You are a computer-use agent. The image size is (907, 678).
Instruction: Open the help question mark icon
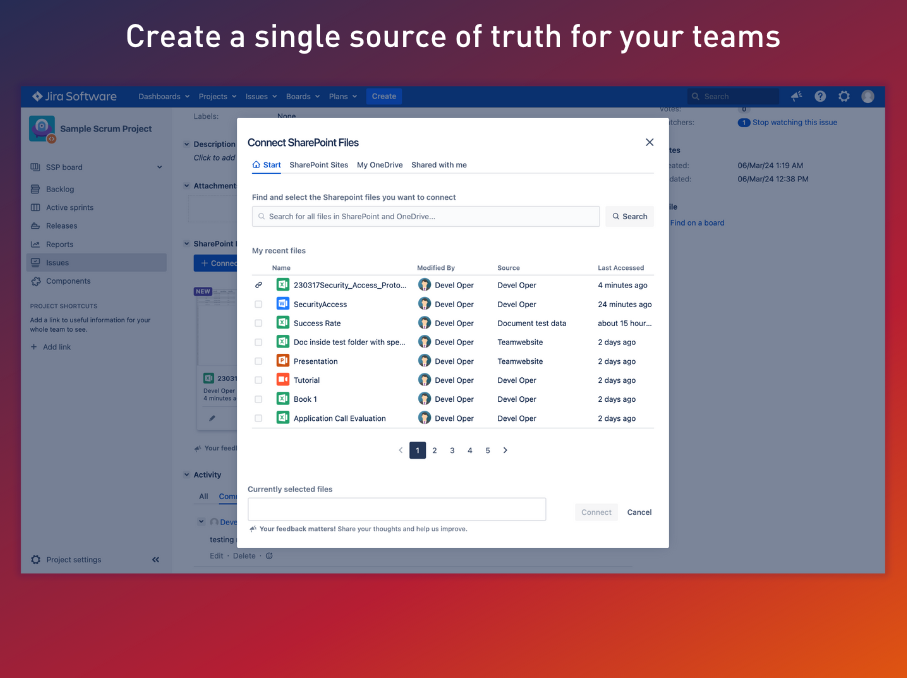tap(820, 96)
